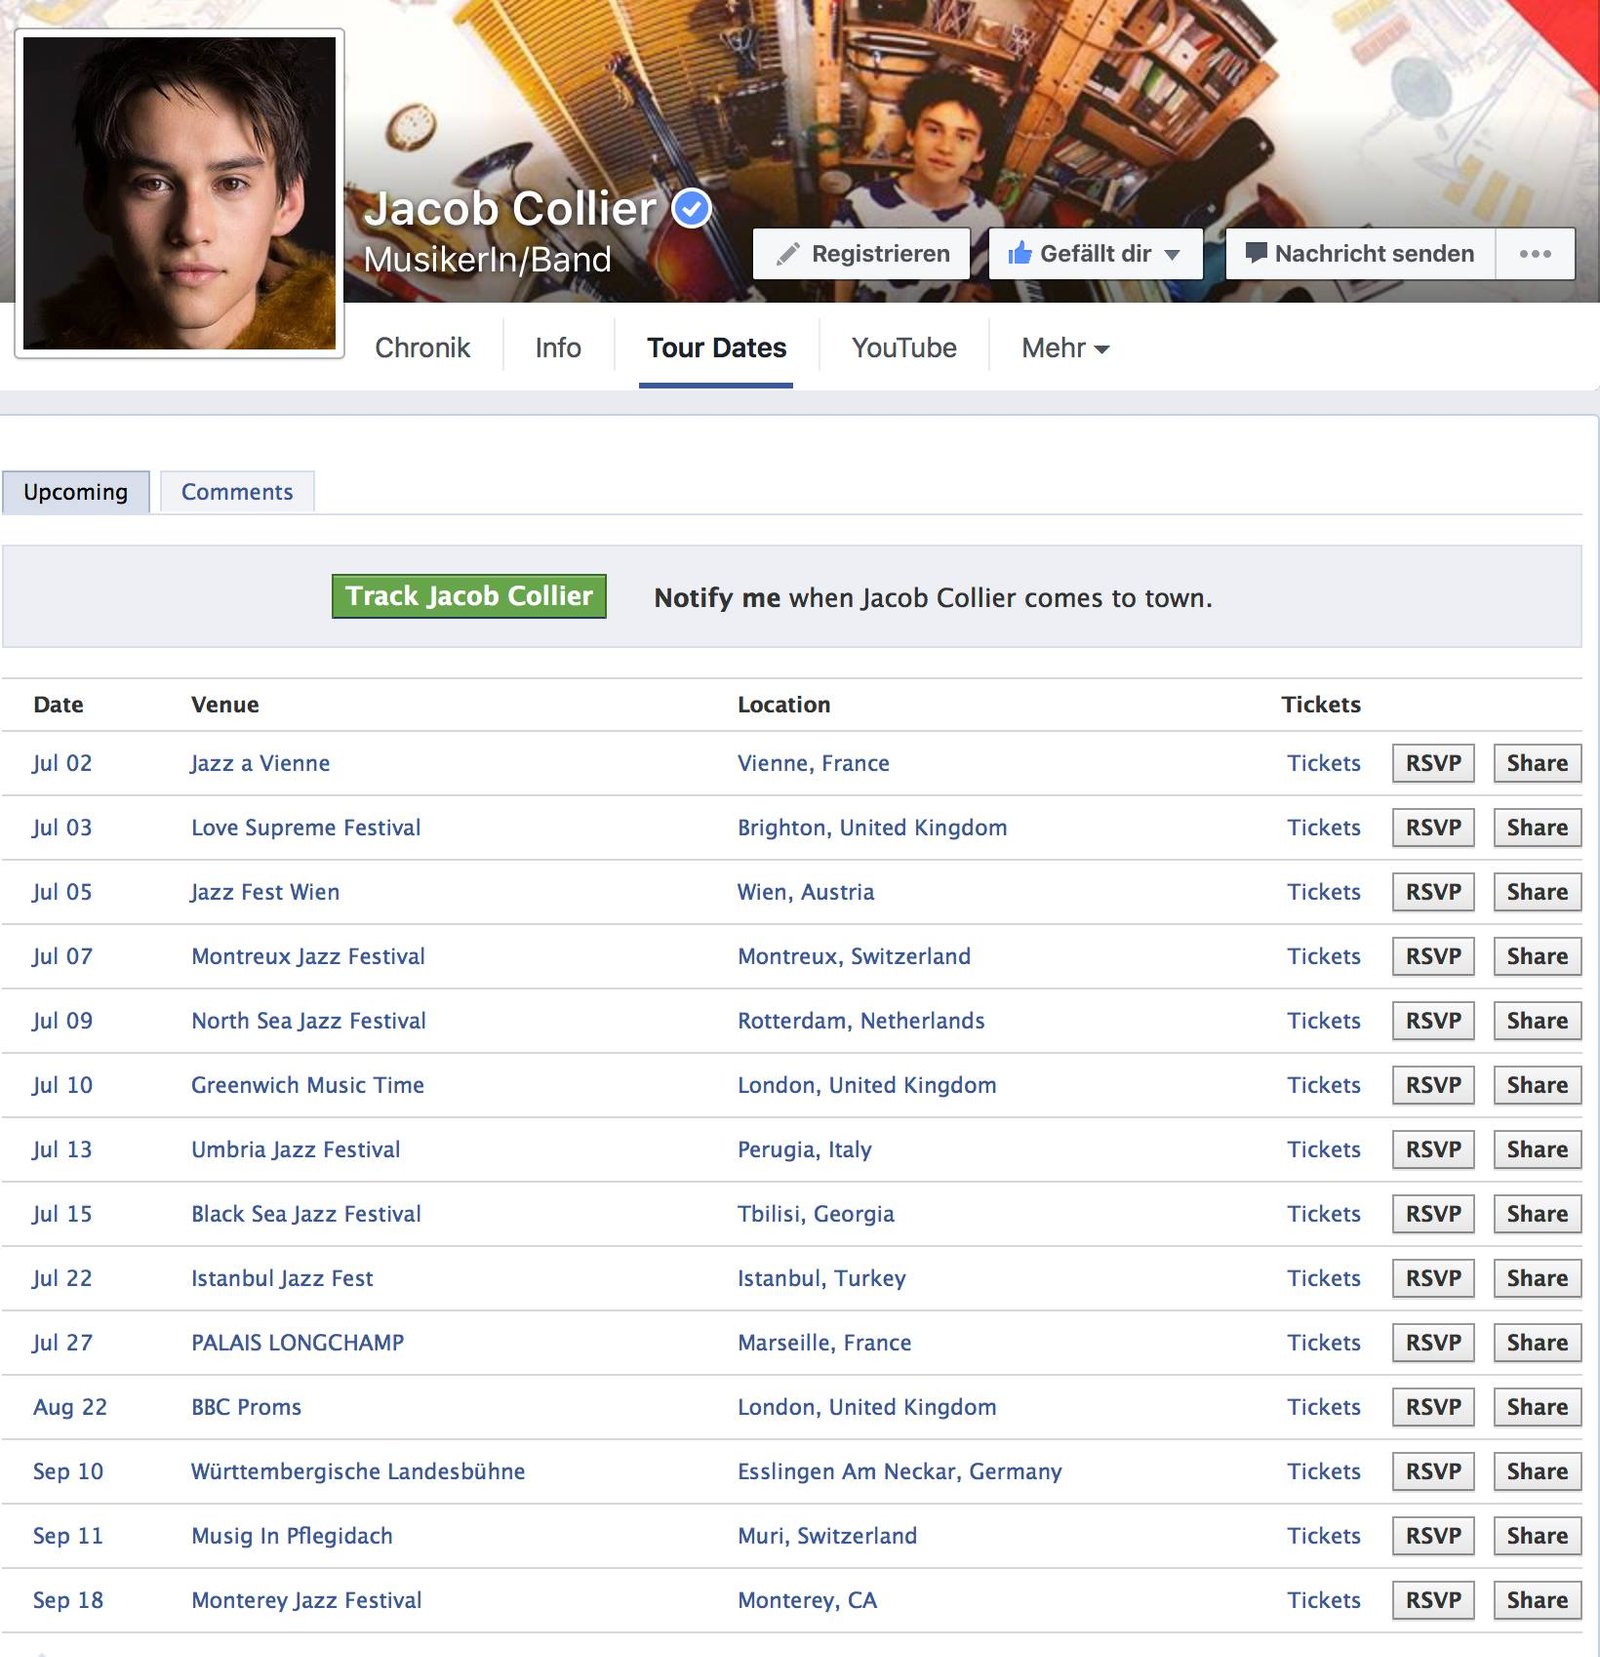1600x1657 pixels.
Task: Open the Love Supreme Festival venue link
Action: click(x=306, y=828)
